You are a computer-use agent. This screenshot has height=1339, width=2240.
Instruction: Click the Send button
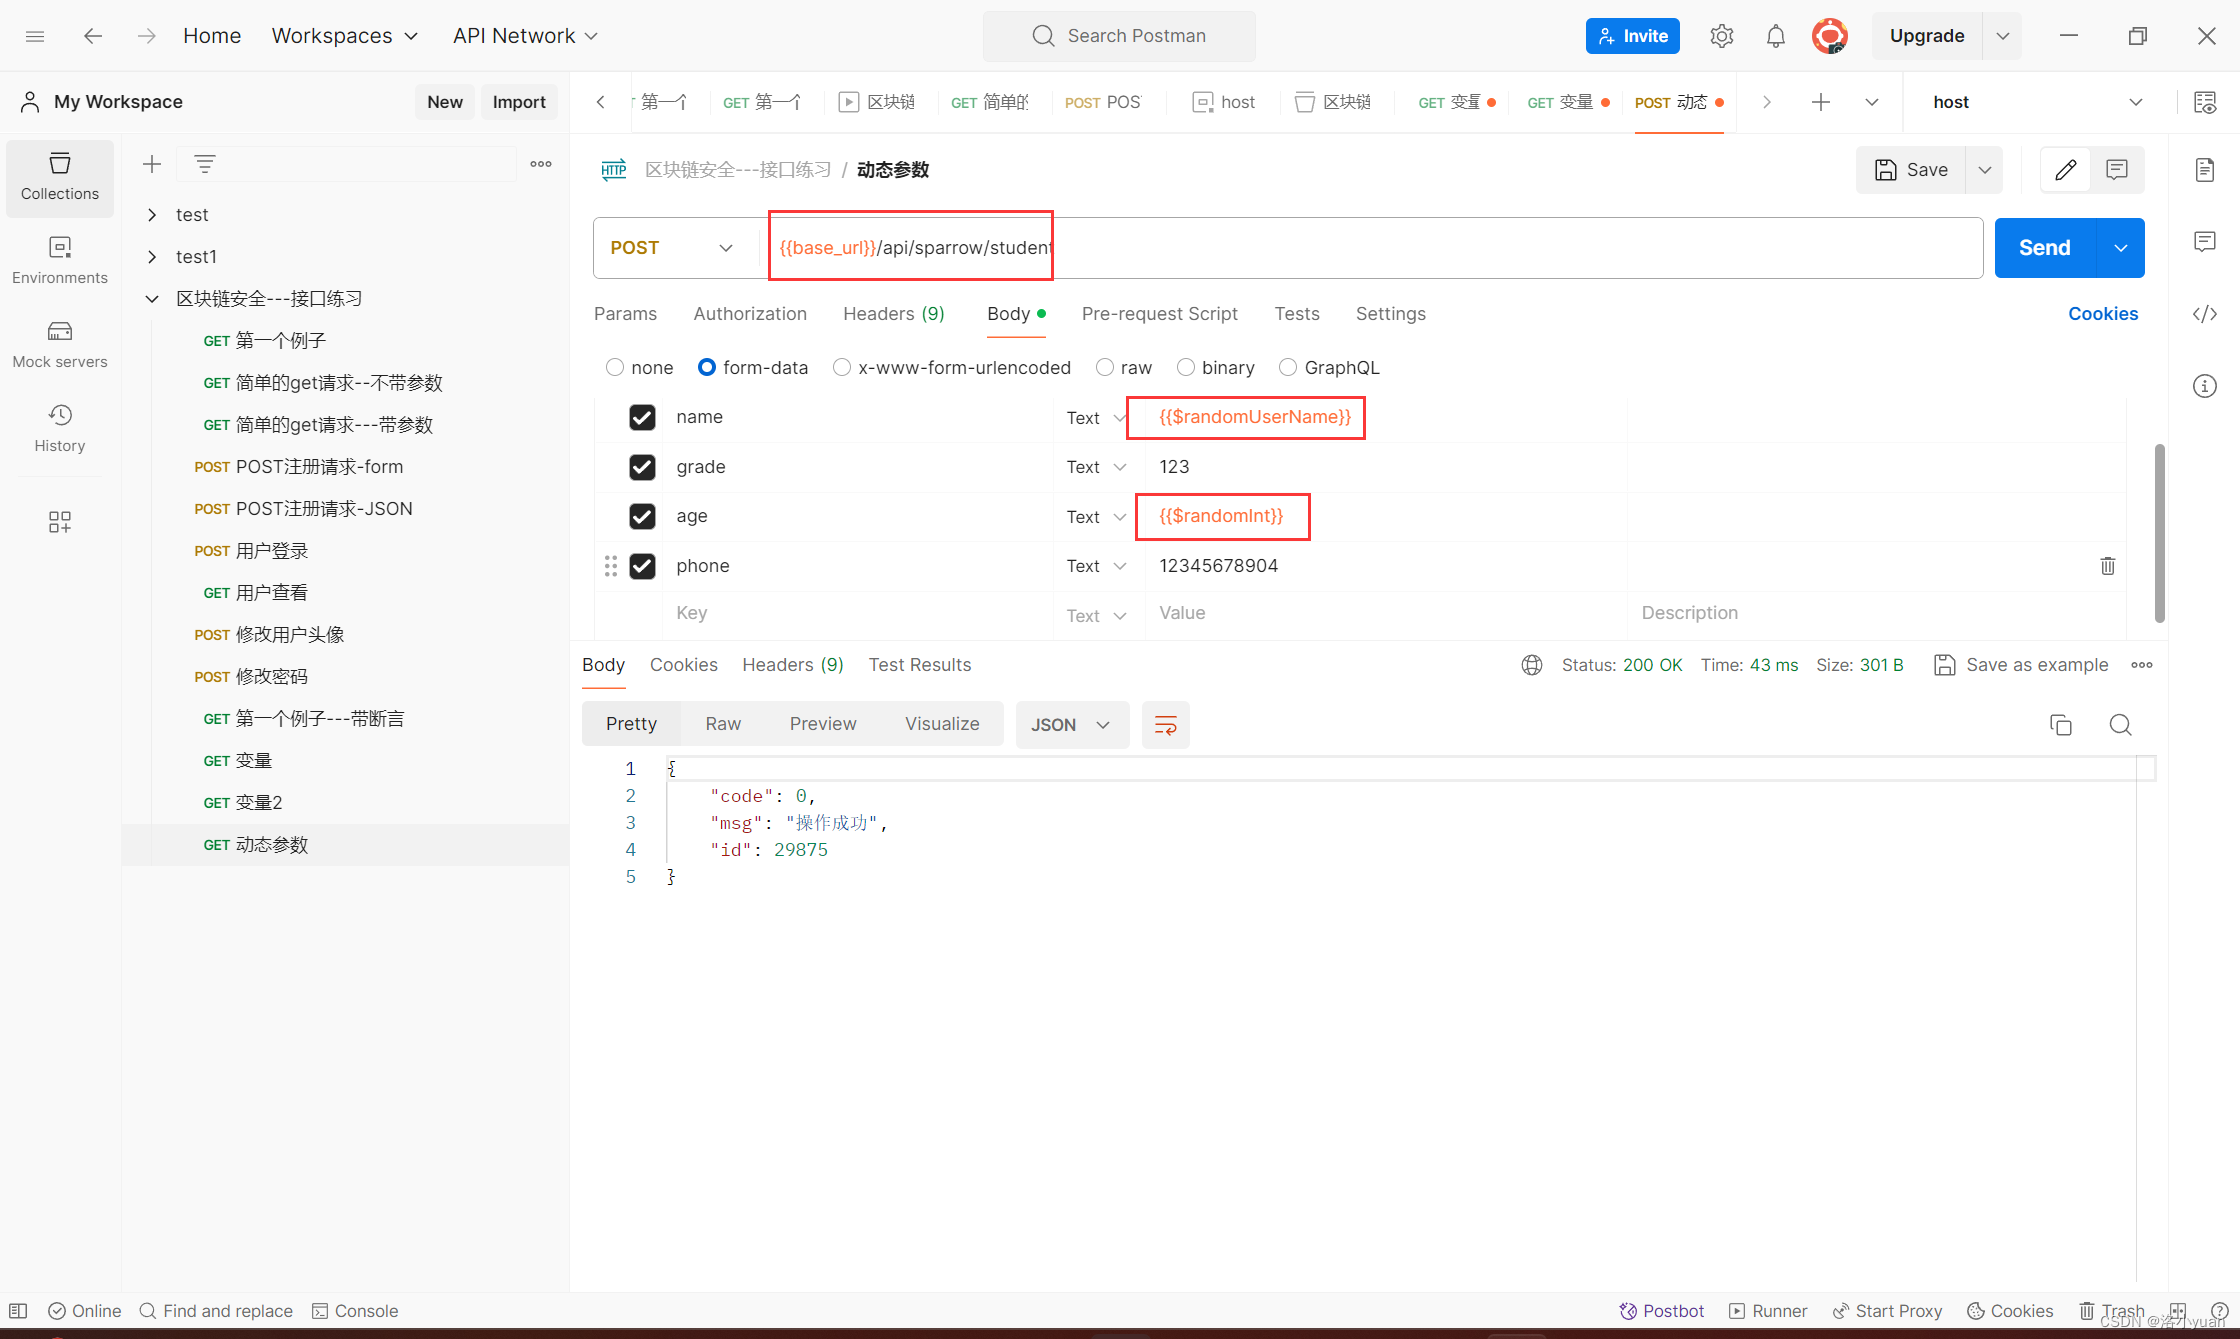[2044, 248]
